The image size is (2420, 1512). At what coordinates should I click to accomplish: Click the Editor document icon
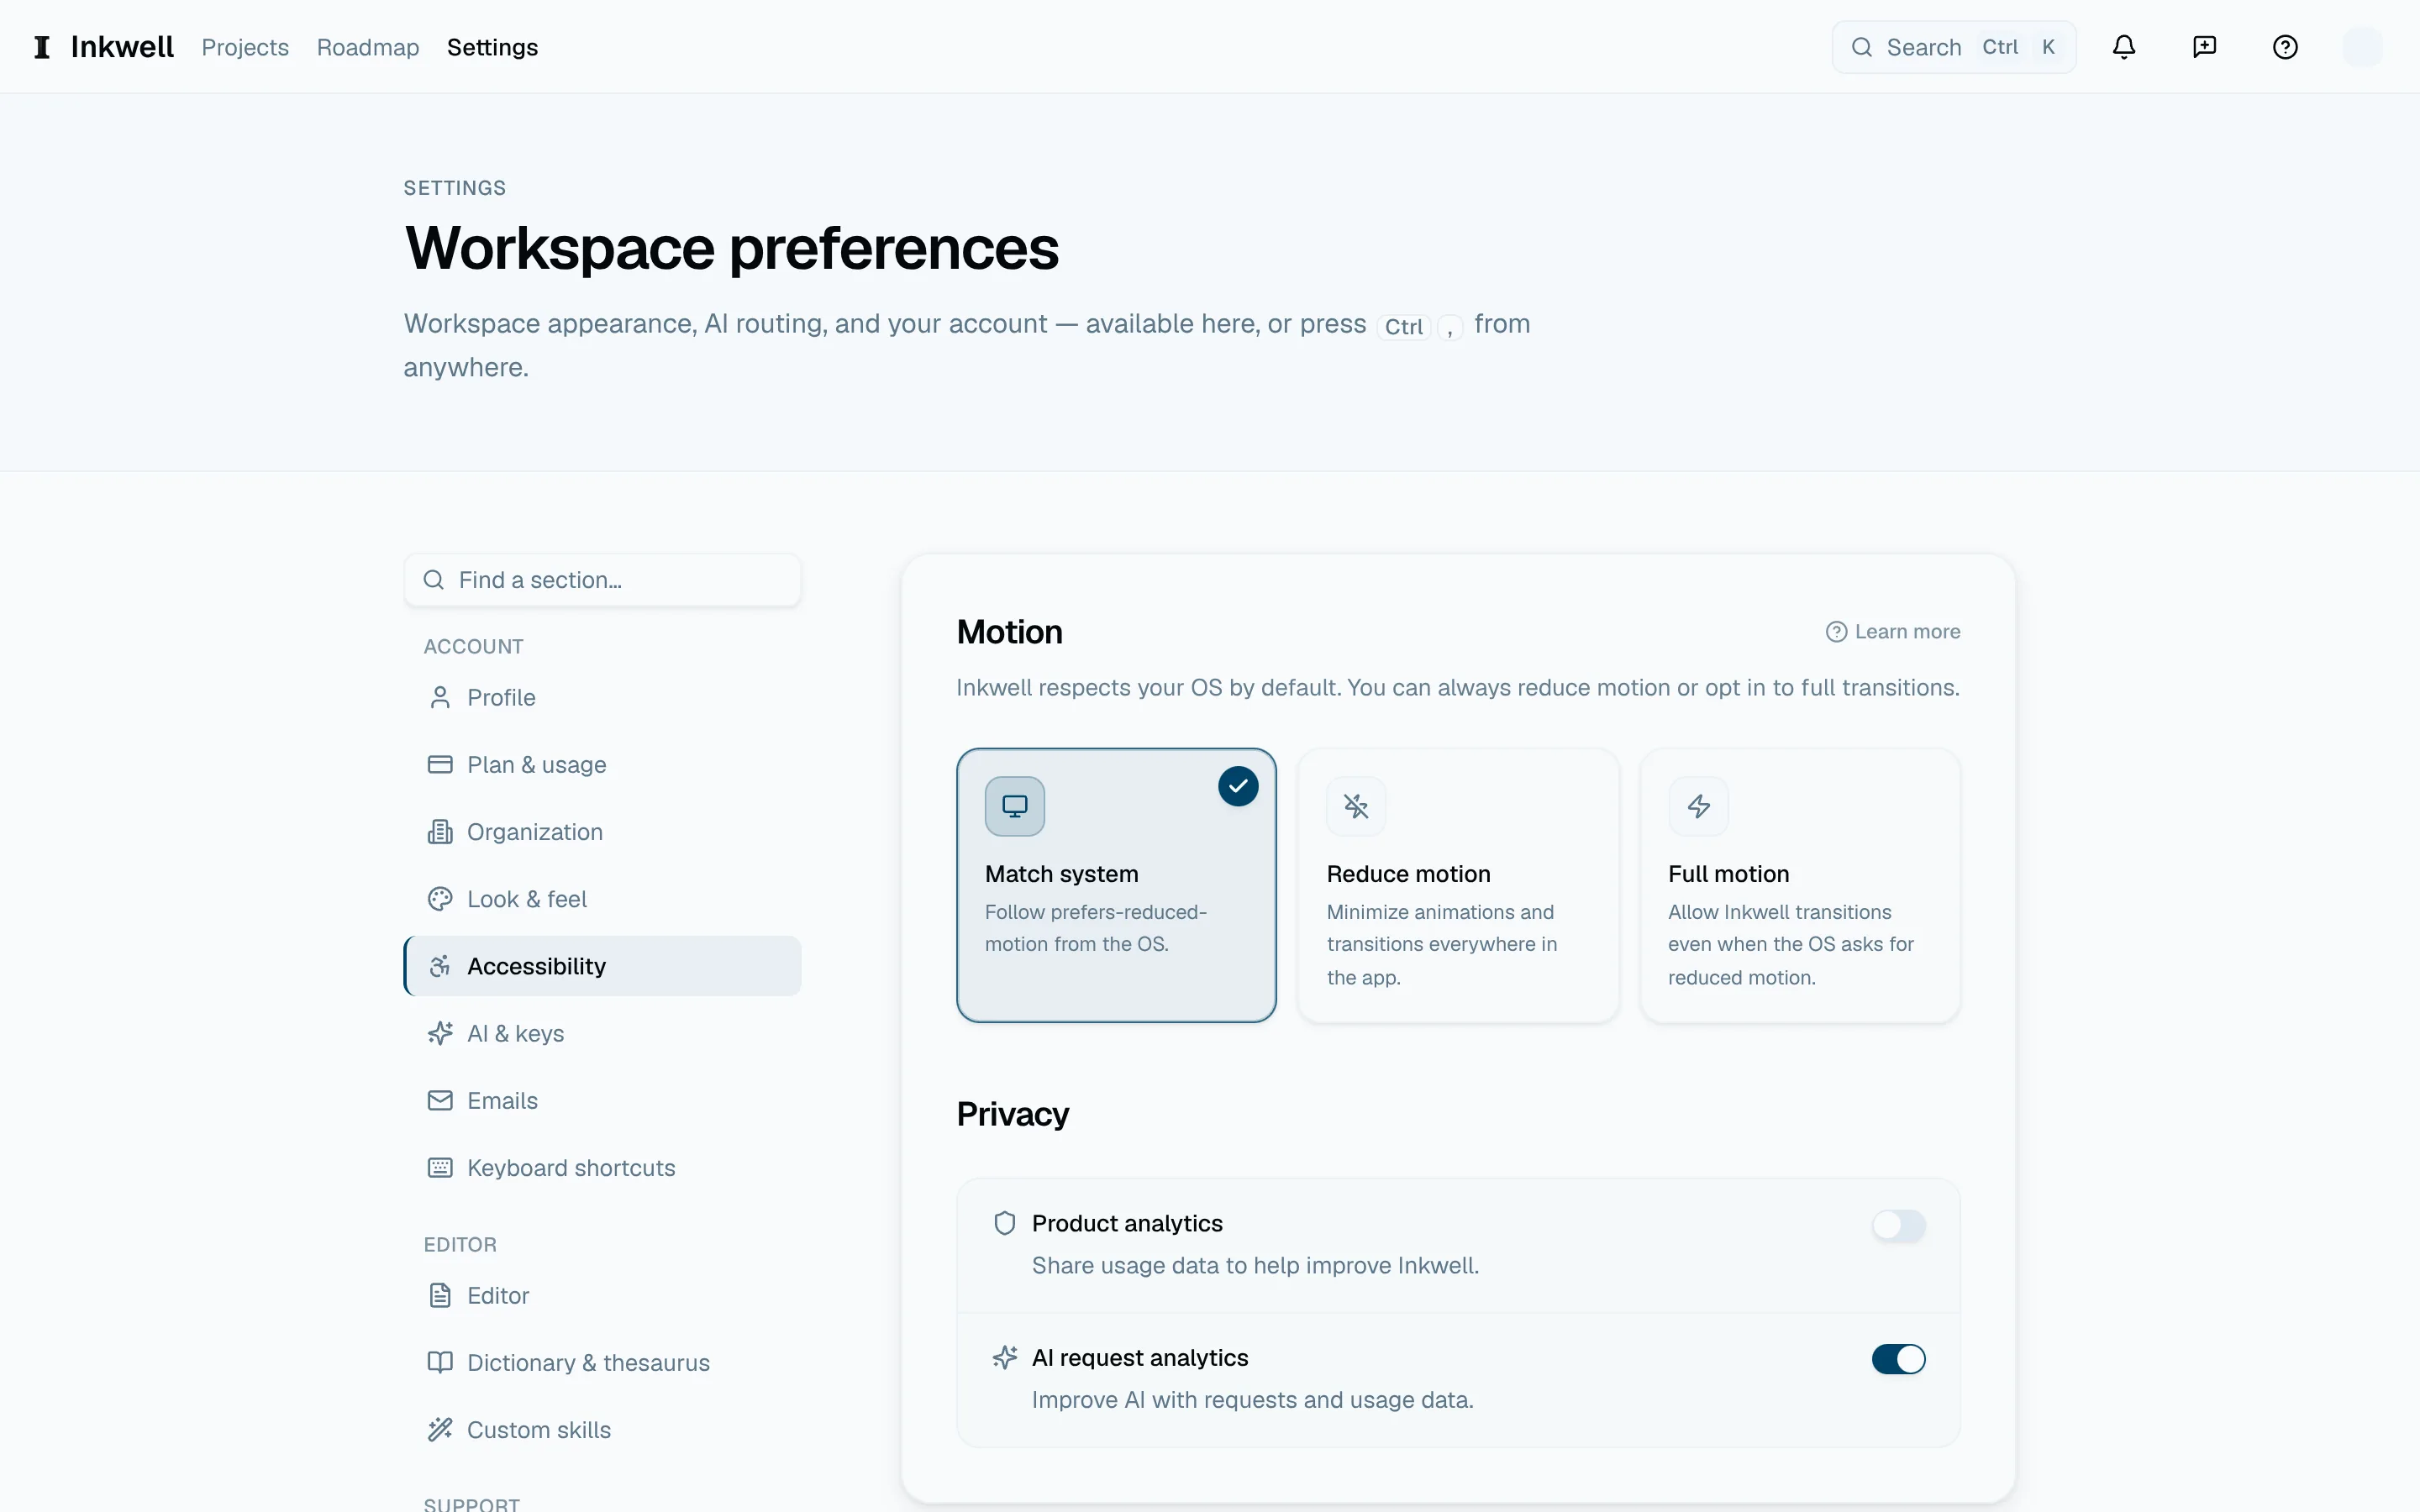[440, 1295]
